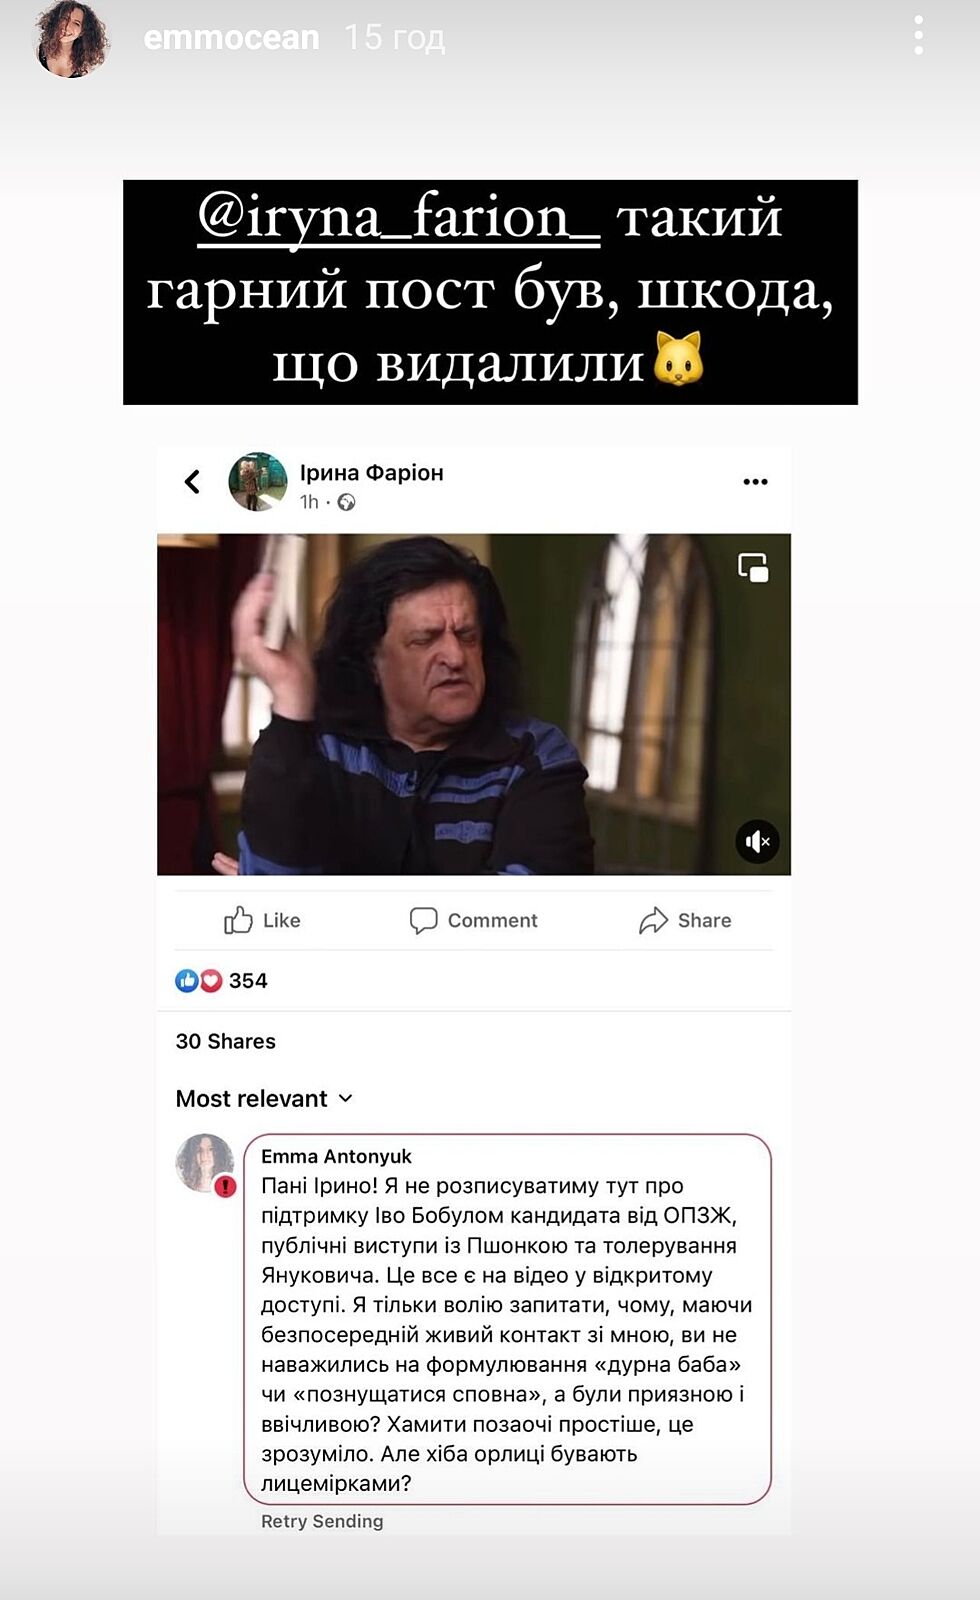Screen dimensions: 980x1600
Task: Open the Comment button
Action: pyautogui.click(x=473, y=920)
